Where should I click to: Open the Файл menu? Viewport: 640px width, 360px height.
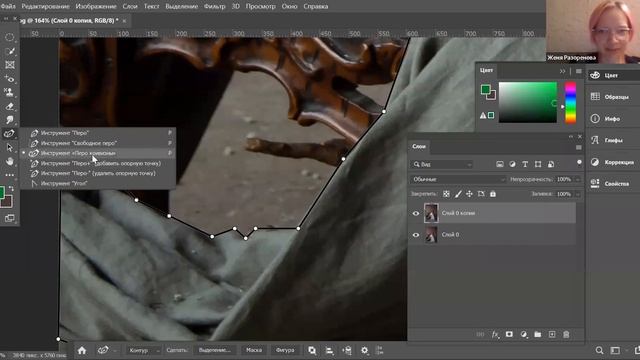tap(8, 6)
